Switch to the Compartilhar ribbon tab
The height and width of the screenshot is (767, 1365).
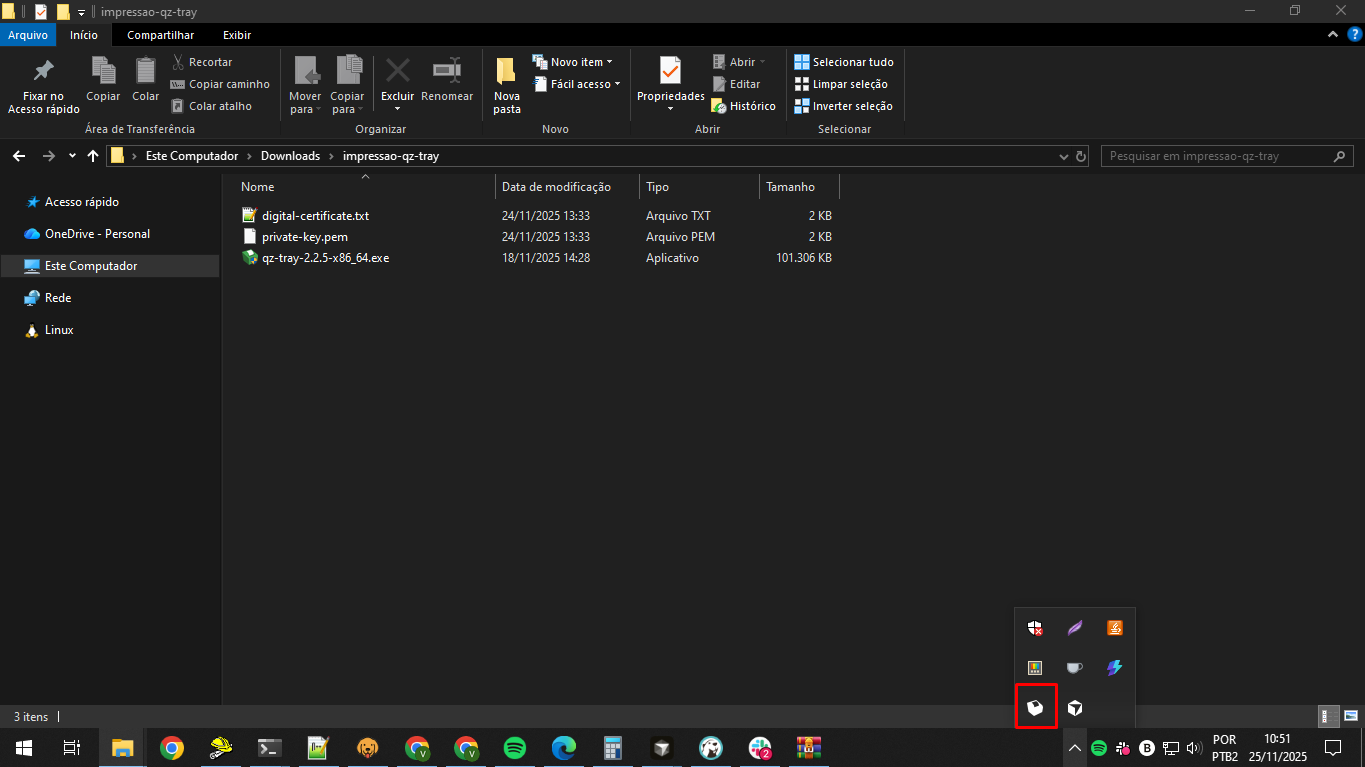(x=160, y=35)
